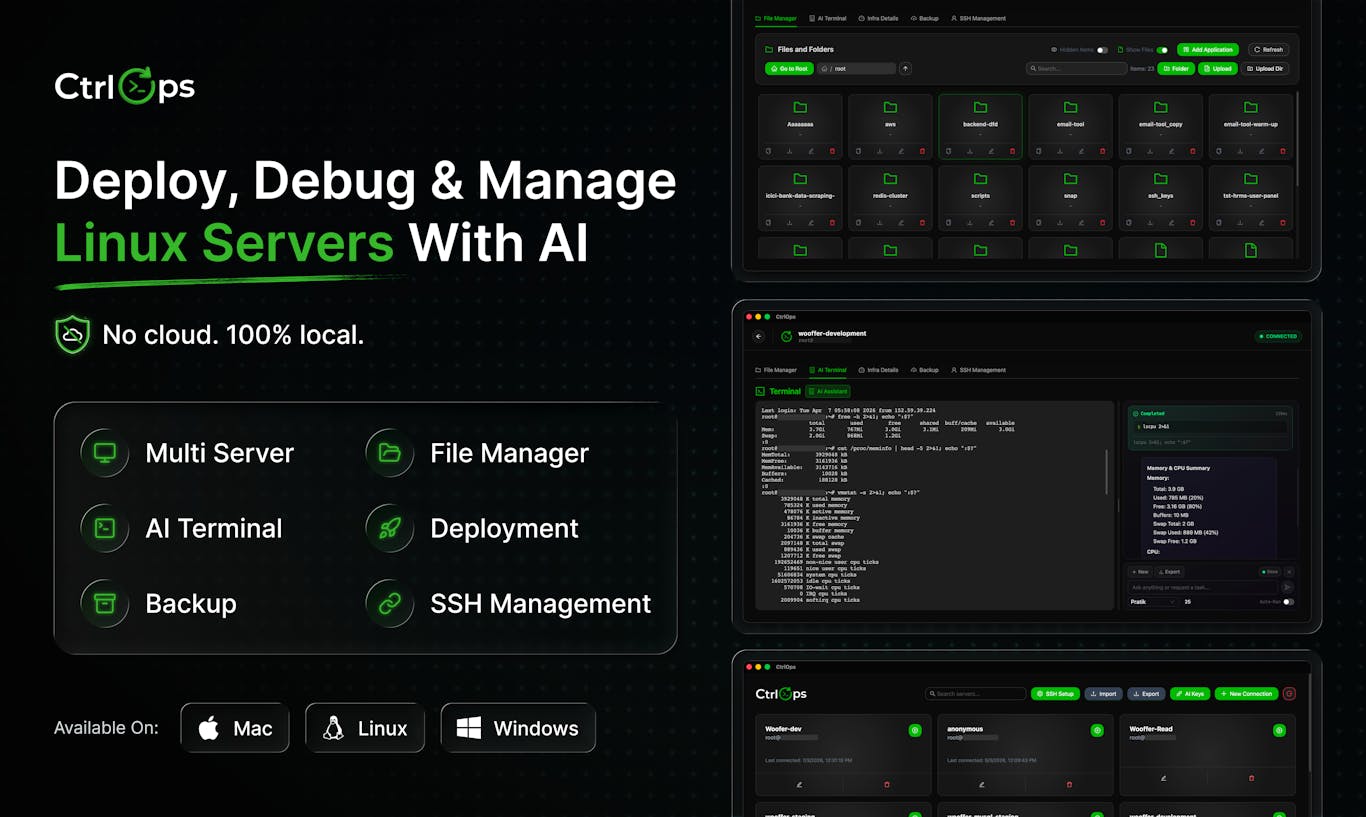
Task: Switch to AI Terminal tab in the top window
Action: [x=828, y=18]
